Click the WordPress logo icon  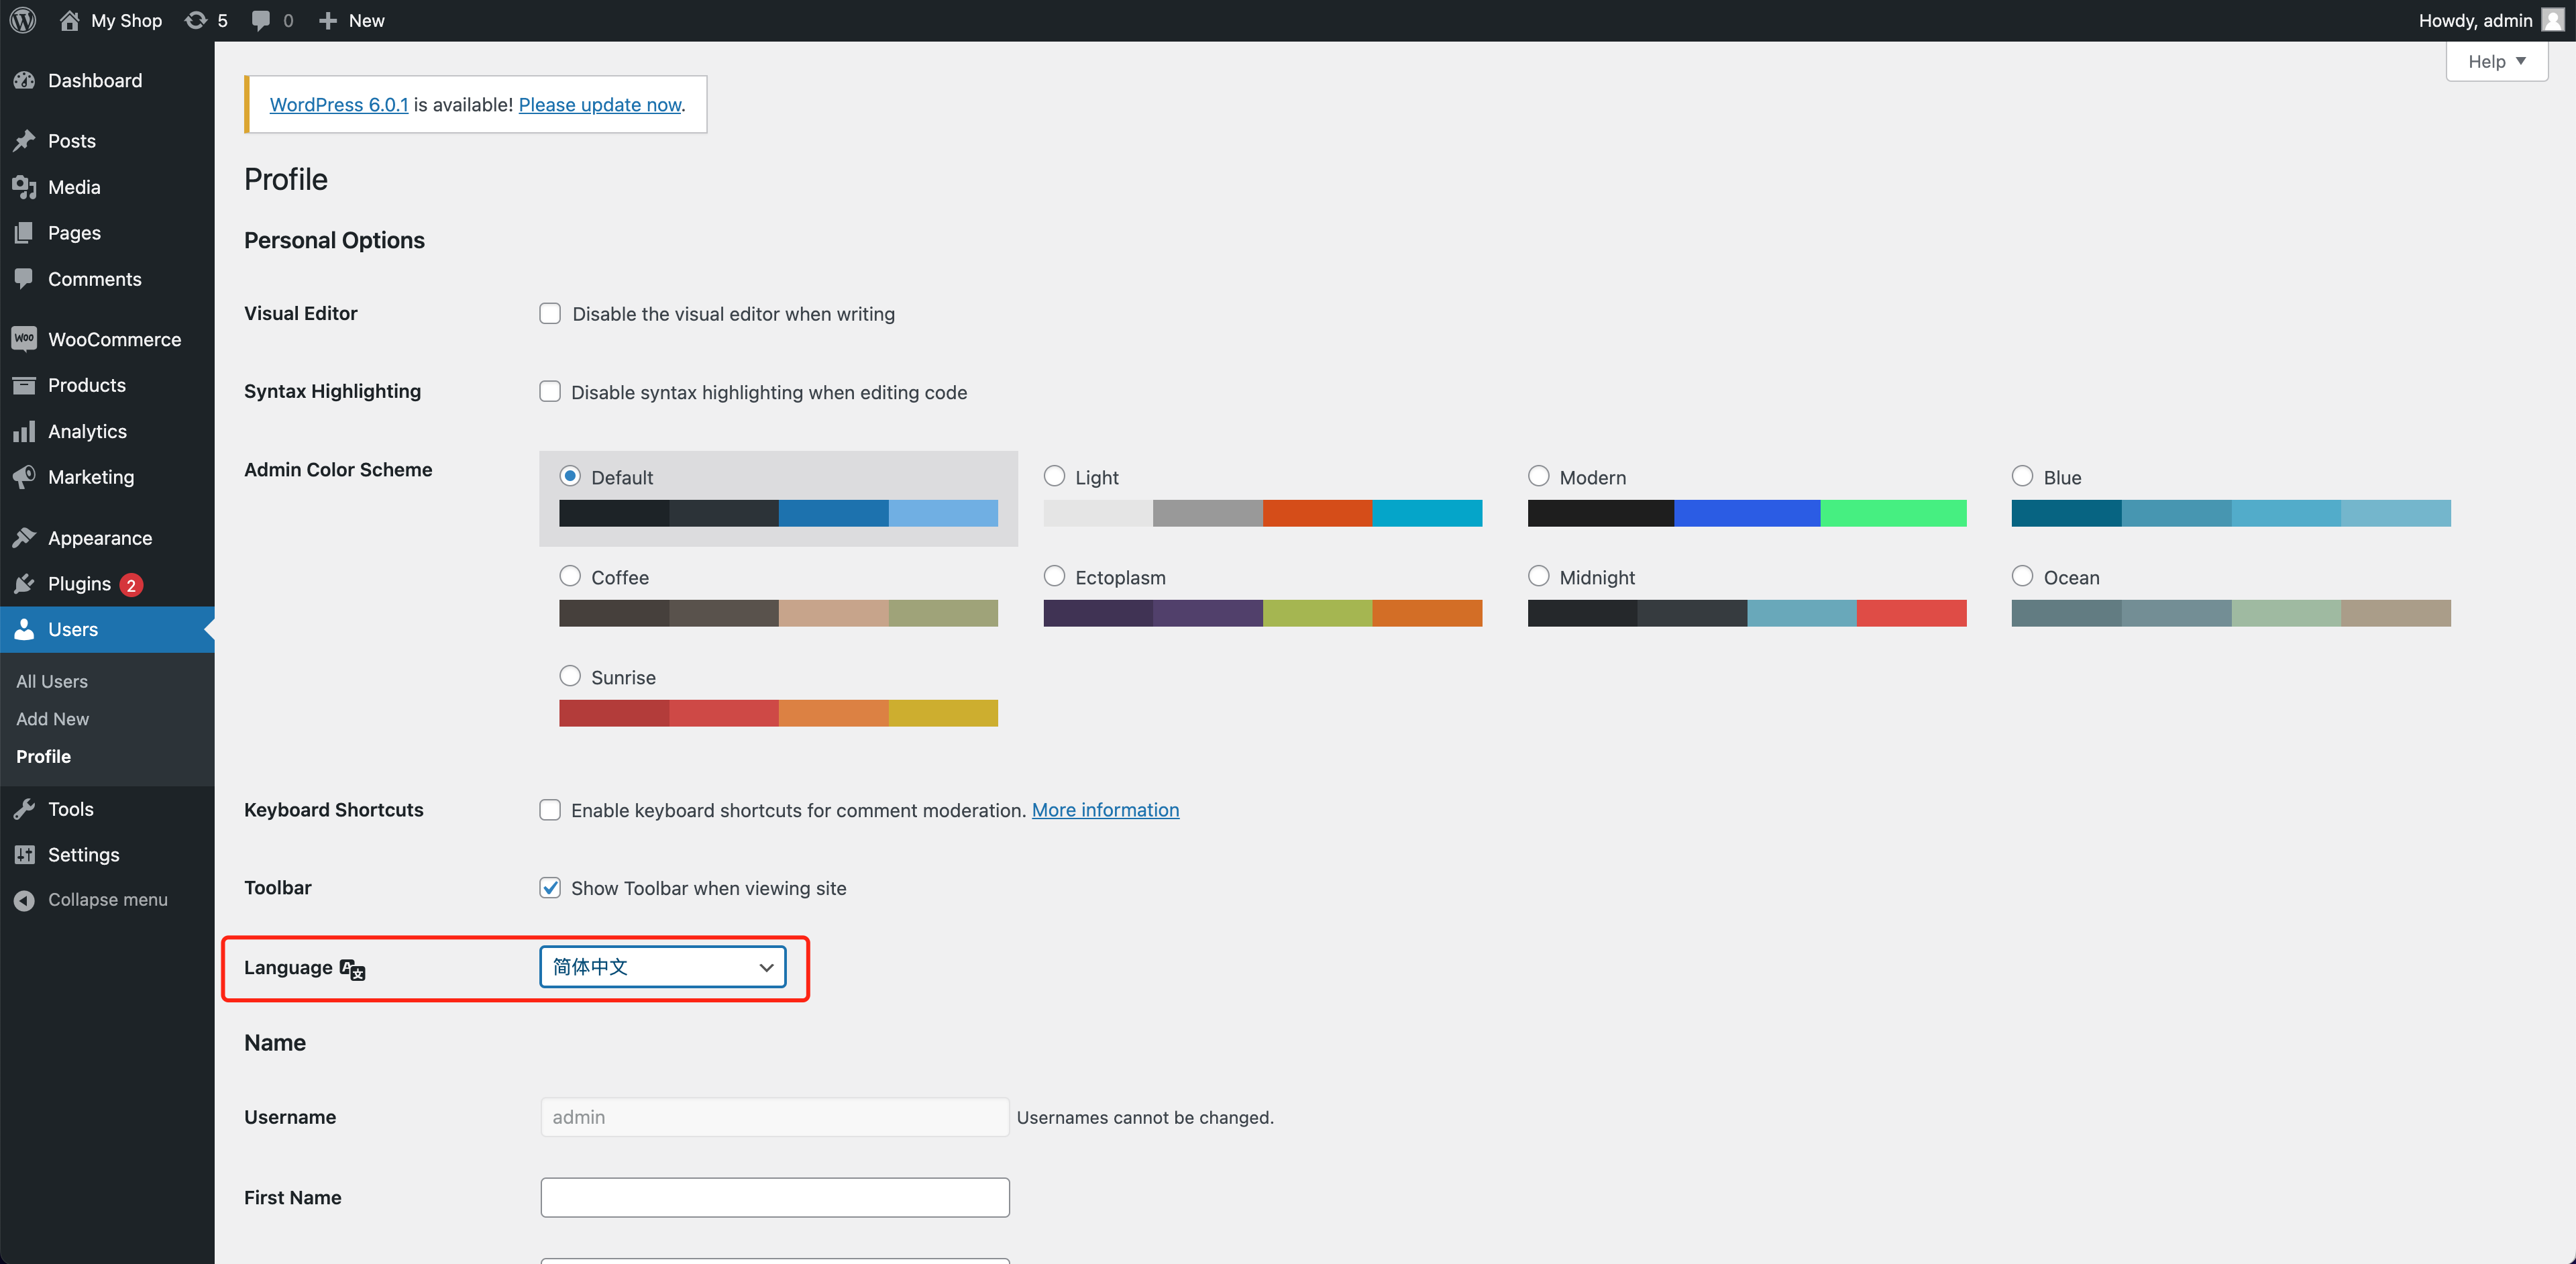coord(23,20)
